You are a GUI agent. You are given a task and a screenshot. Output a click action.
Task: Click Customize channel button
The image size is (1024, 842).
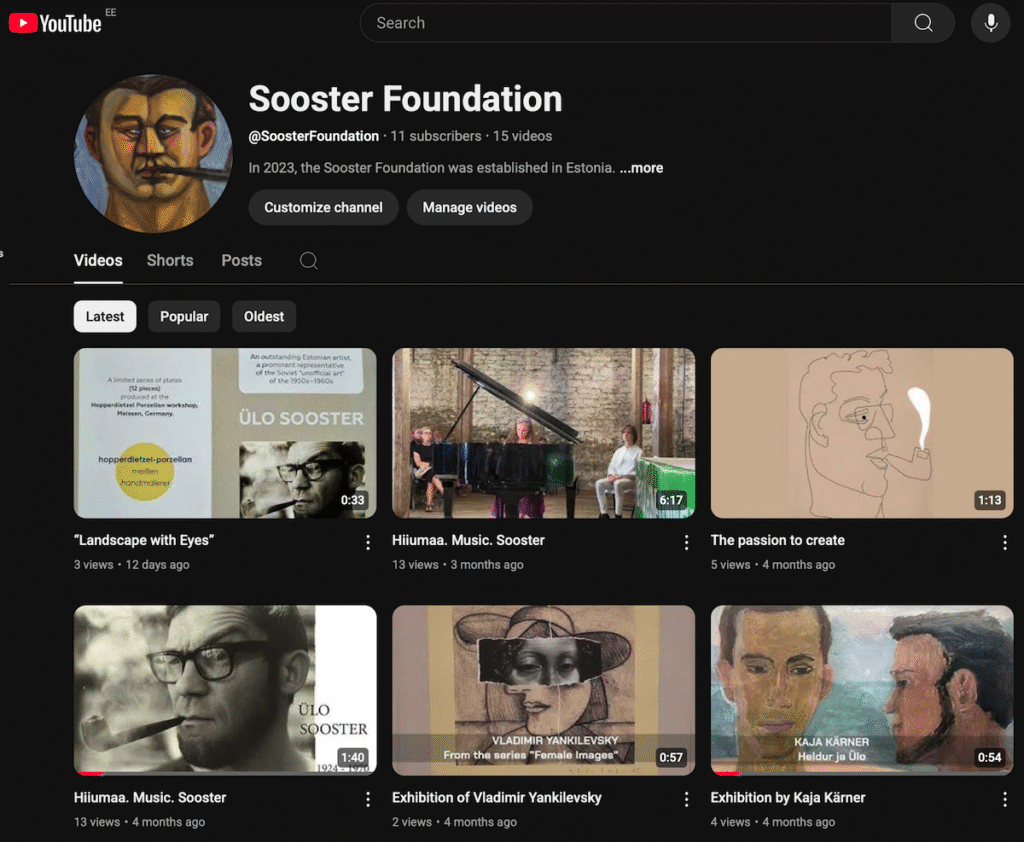coord(323,208)
